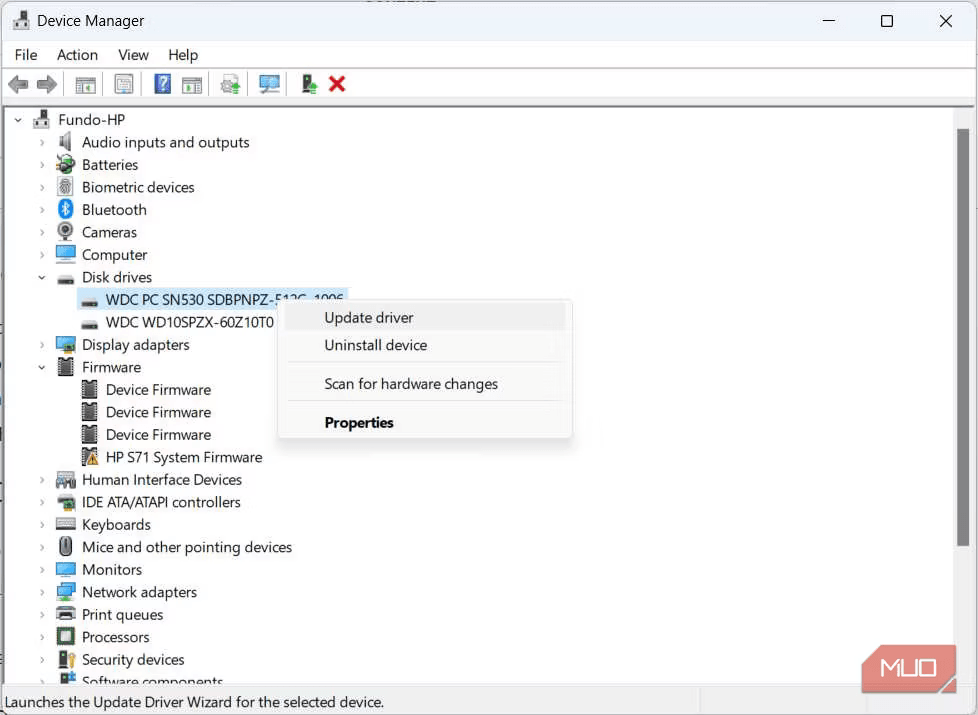Expand the Monitors category
The image size is (978, 715).
42,570
